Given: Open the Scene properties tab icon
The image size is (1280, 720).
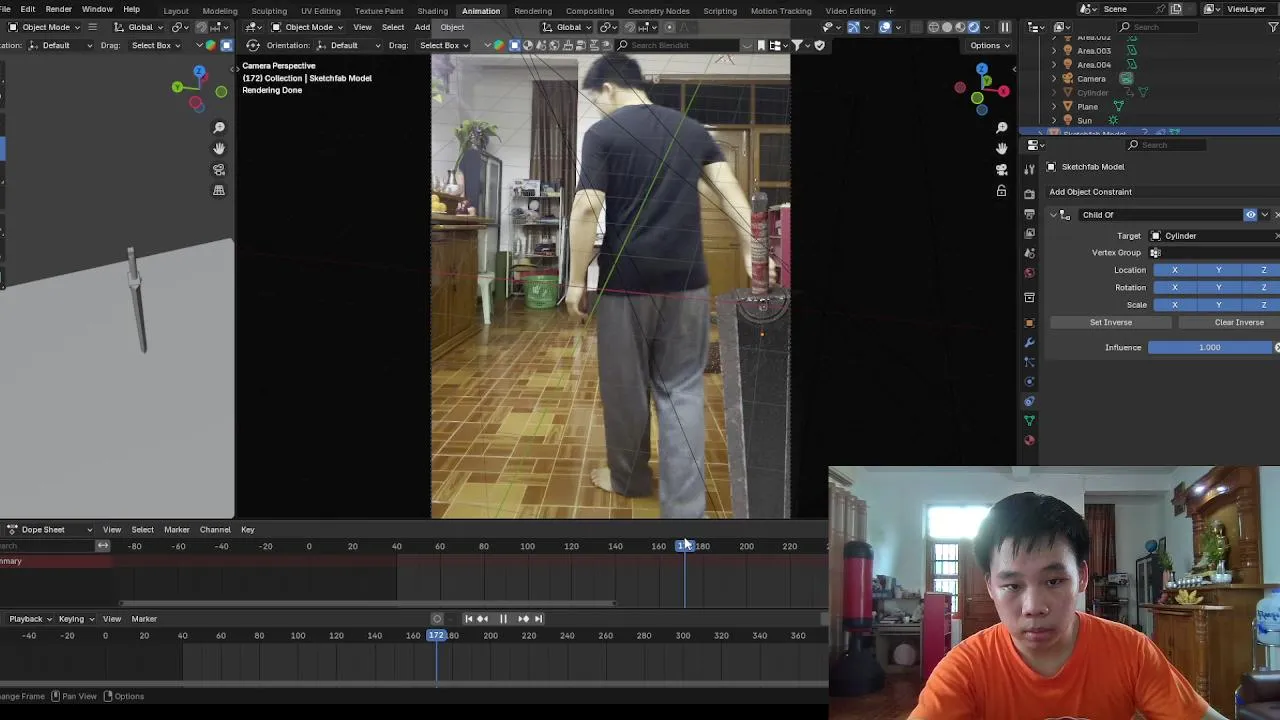Looking at the screenshot, I should 1029,253.
